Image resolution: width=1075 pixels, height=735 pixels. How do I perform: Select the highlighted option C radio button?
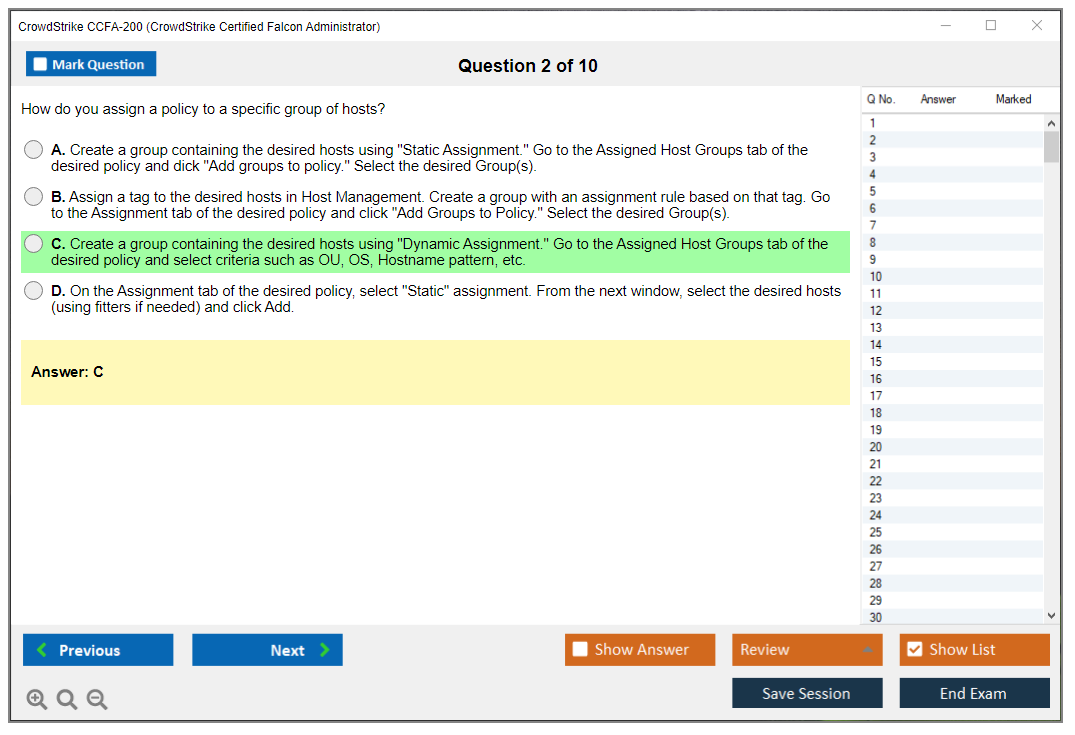click(34, 244)
